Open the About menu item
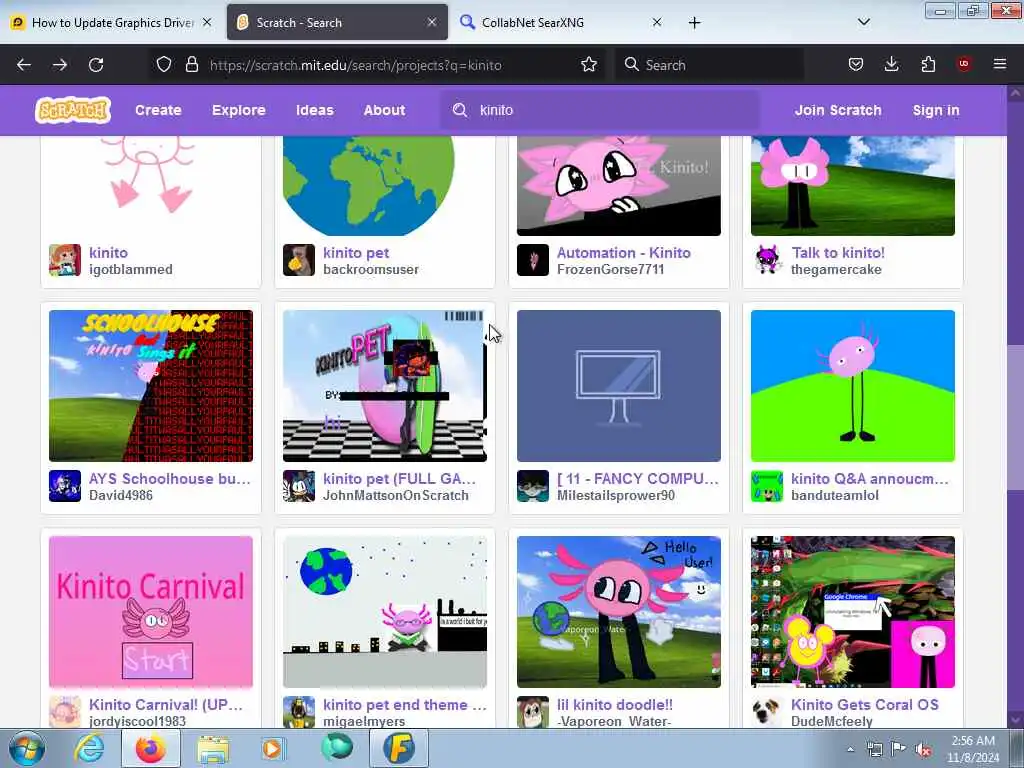Screen dimensions: 1024x768 point(384,110)
